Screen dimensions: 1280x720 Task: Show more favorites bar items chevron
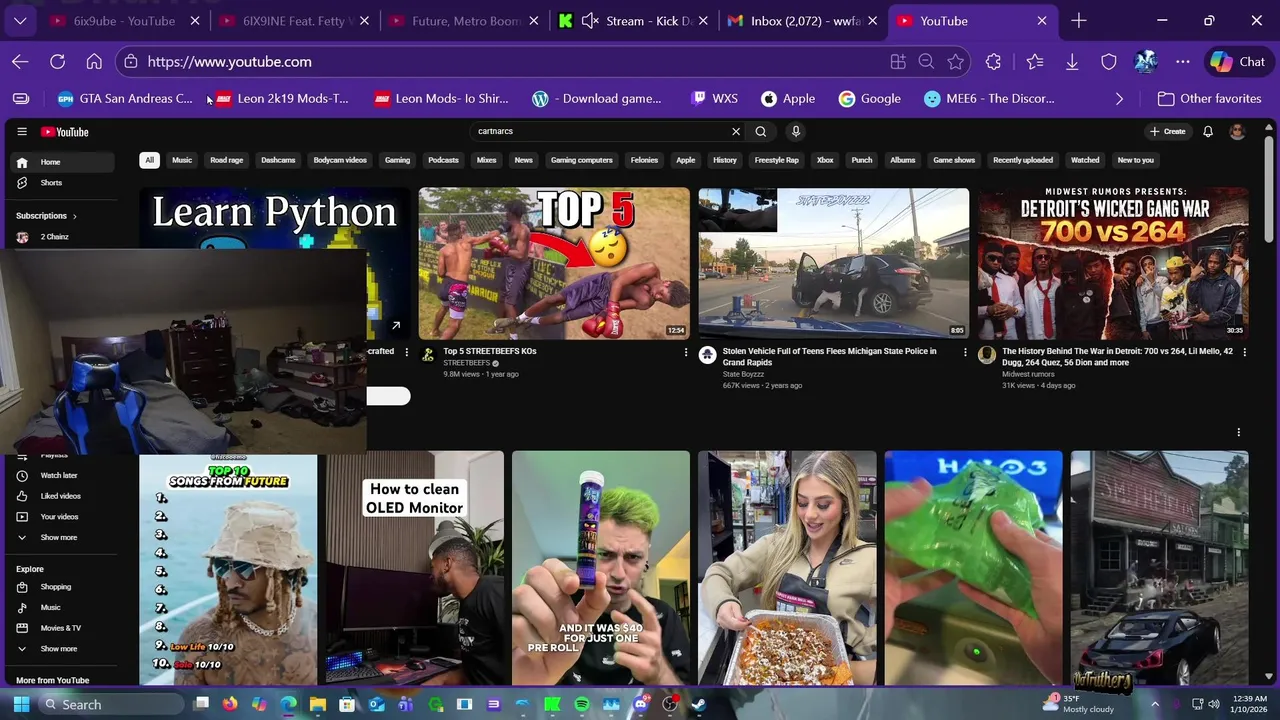pyautogui.click(x=1119, y=99)
